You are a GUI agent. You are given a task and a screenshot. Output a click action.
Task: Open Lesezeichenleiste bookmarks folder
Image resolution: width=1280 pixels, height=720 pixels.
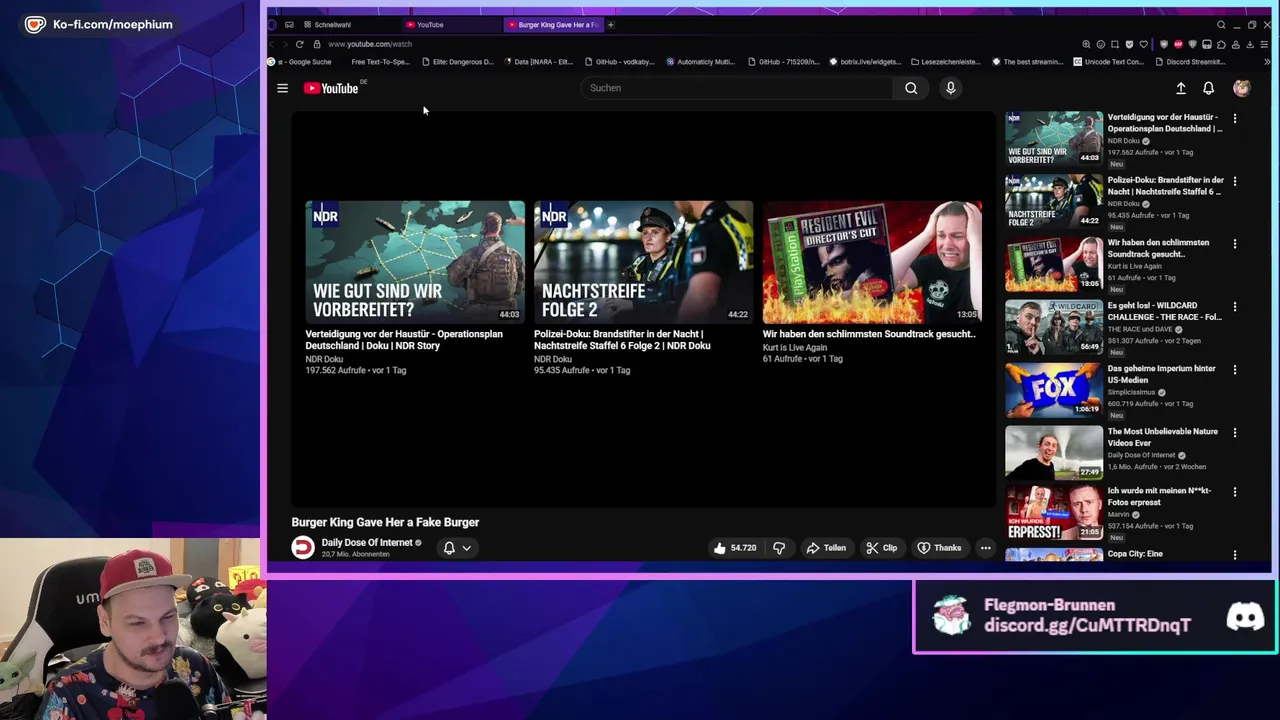point(946,62)
